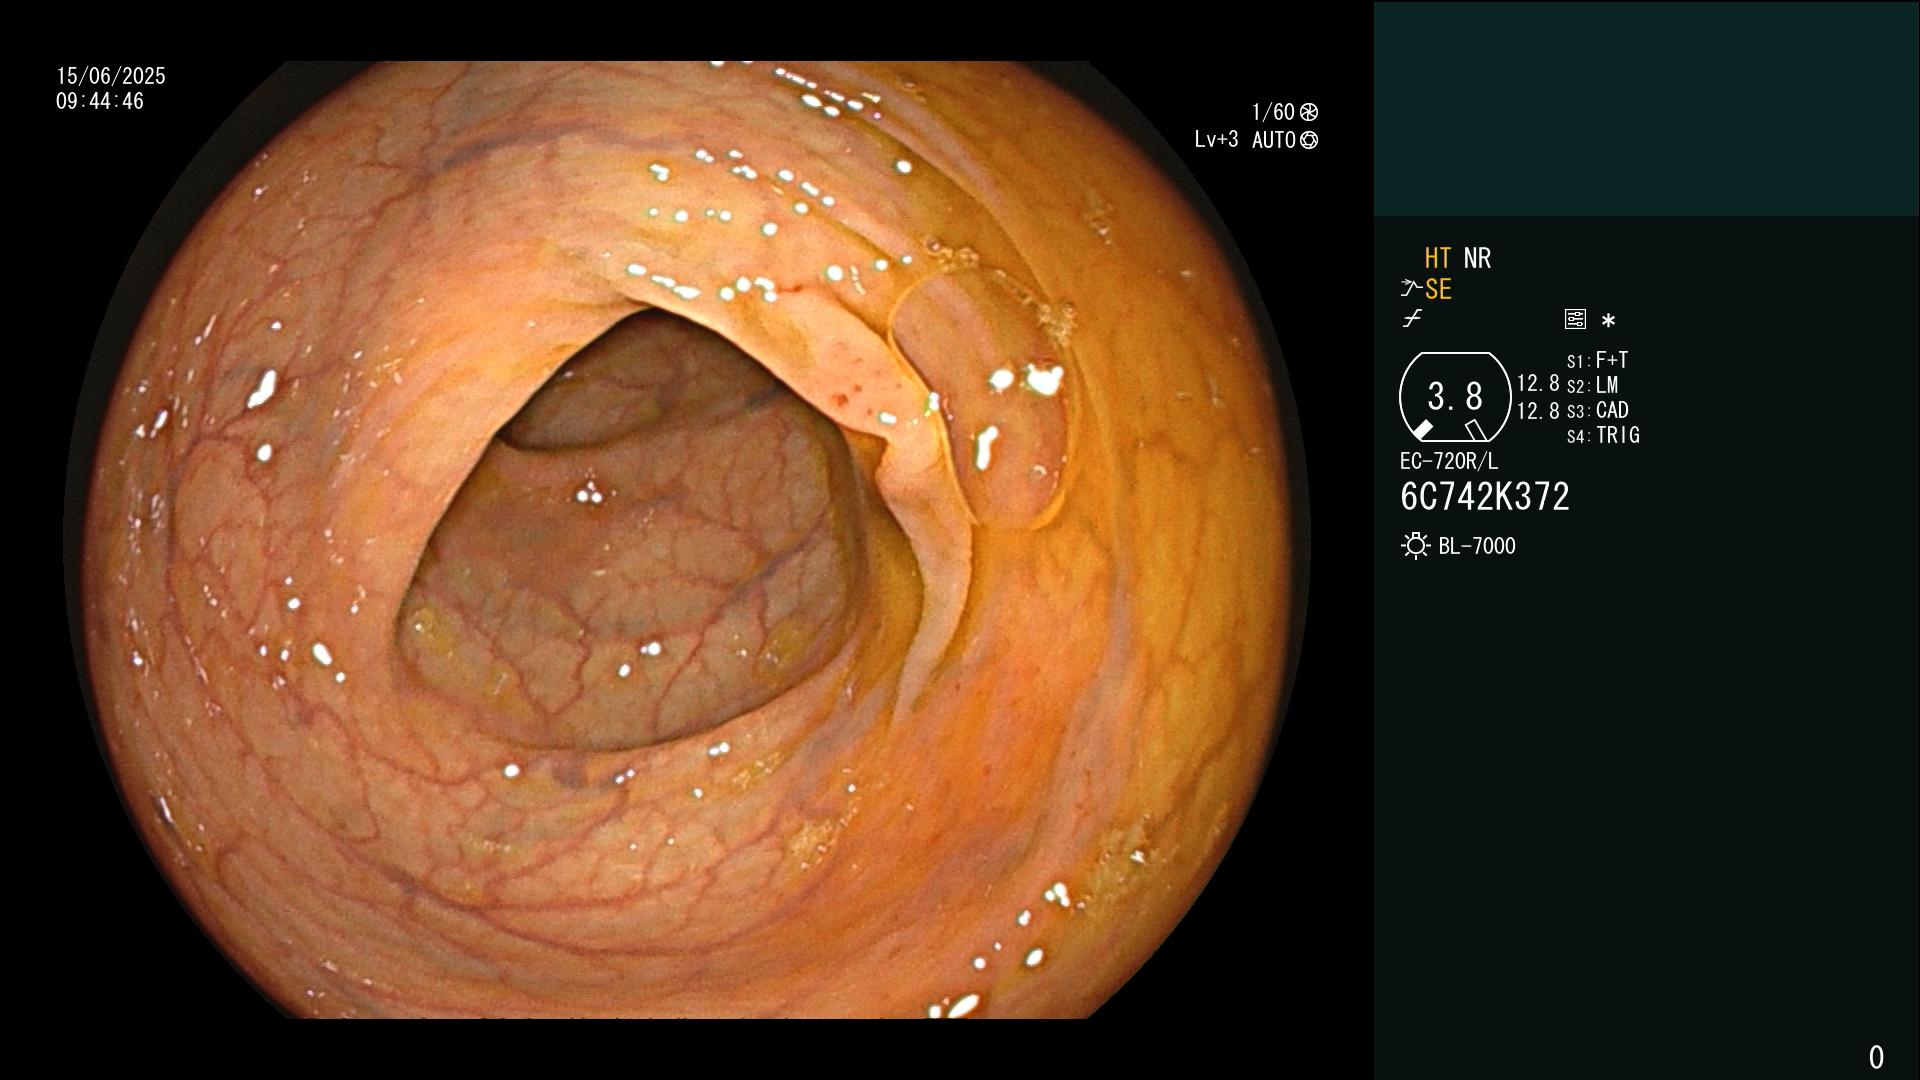Viewport: 1920px width, 1080px height.
Task: Click the Lv+3 brightness level
Action: click(x=1216, y=140)
